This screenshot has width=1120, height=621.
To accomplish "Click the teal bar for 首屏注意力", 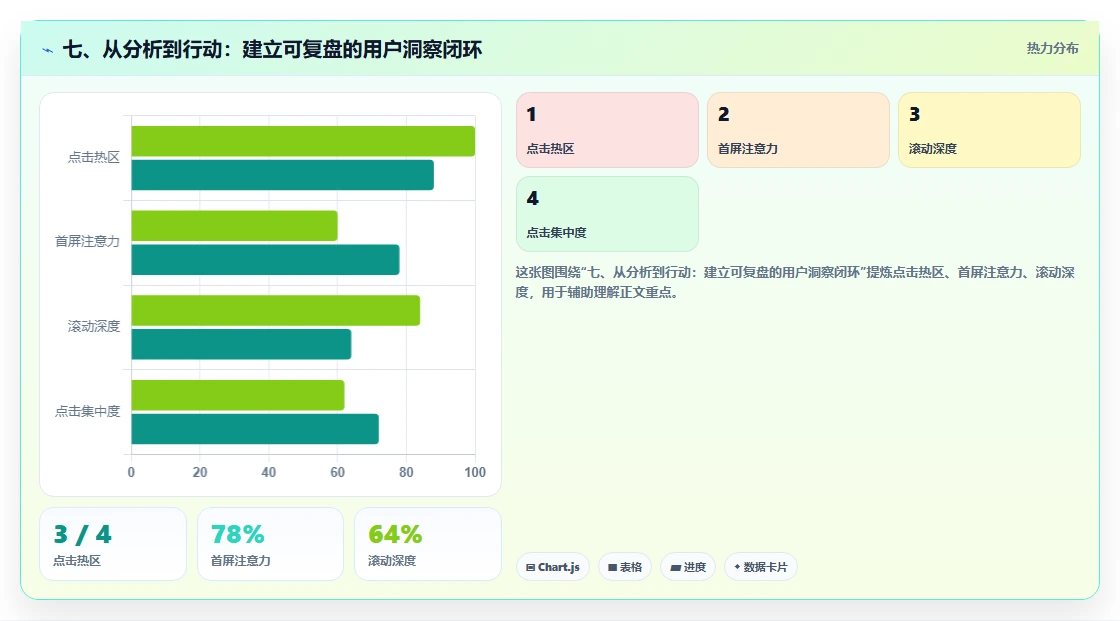I will pos(265,259).
